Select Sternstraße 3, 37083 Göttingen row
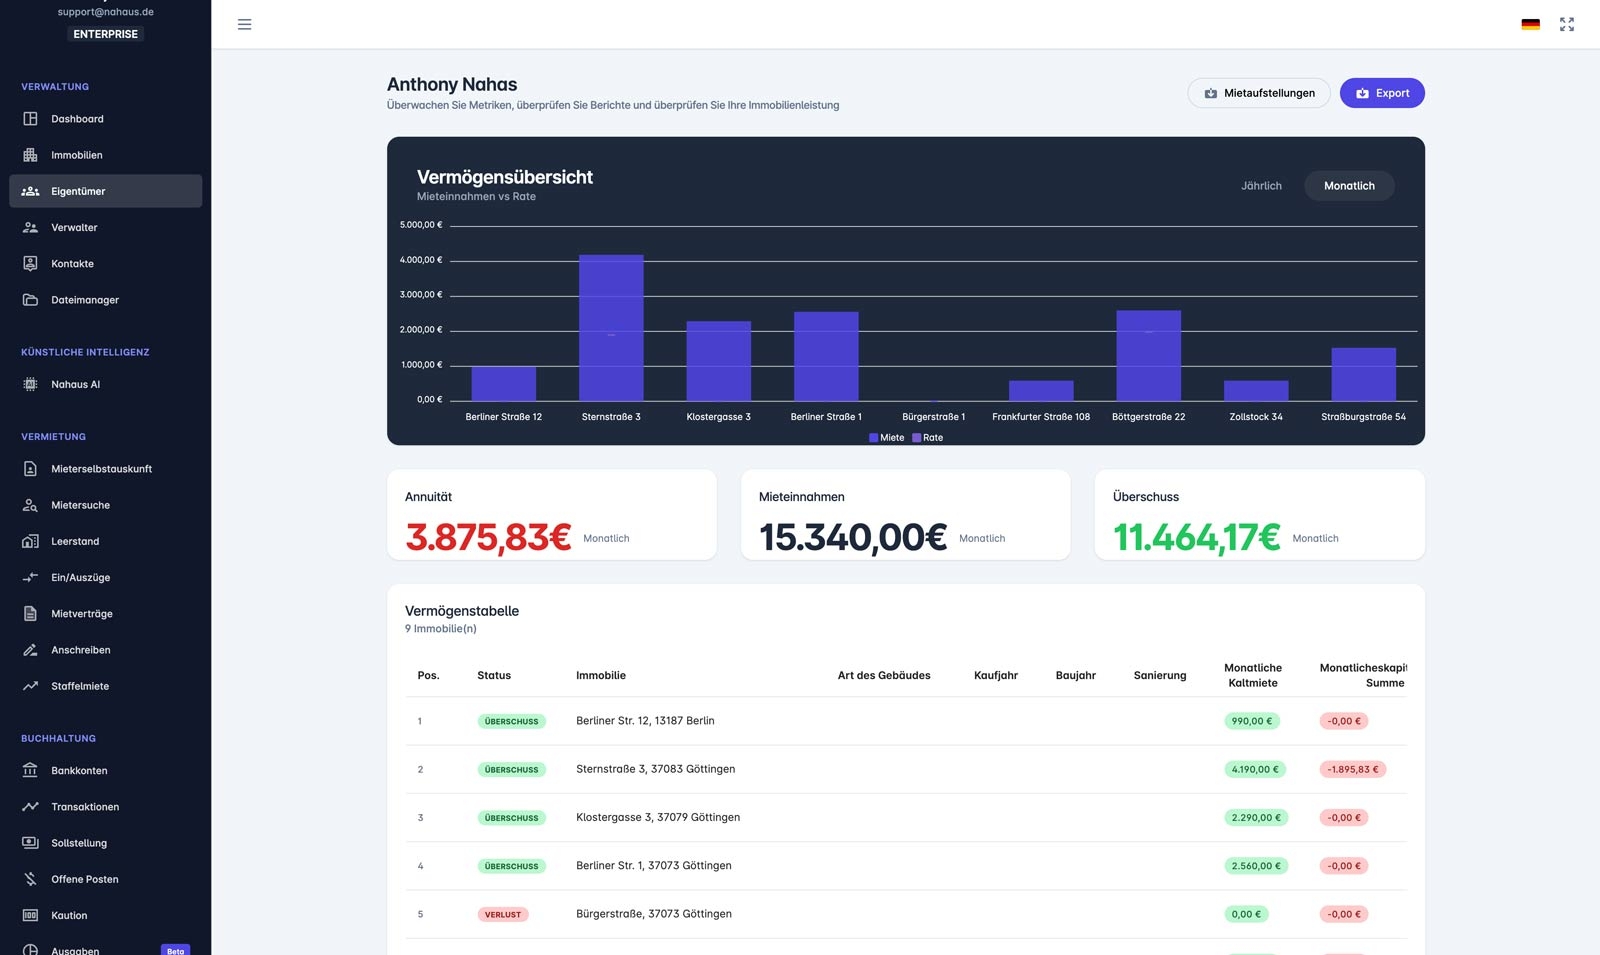The height and width of the screenshot is (955, 1600). tap(906, 769)
